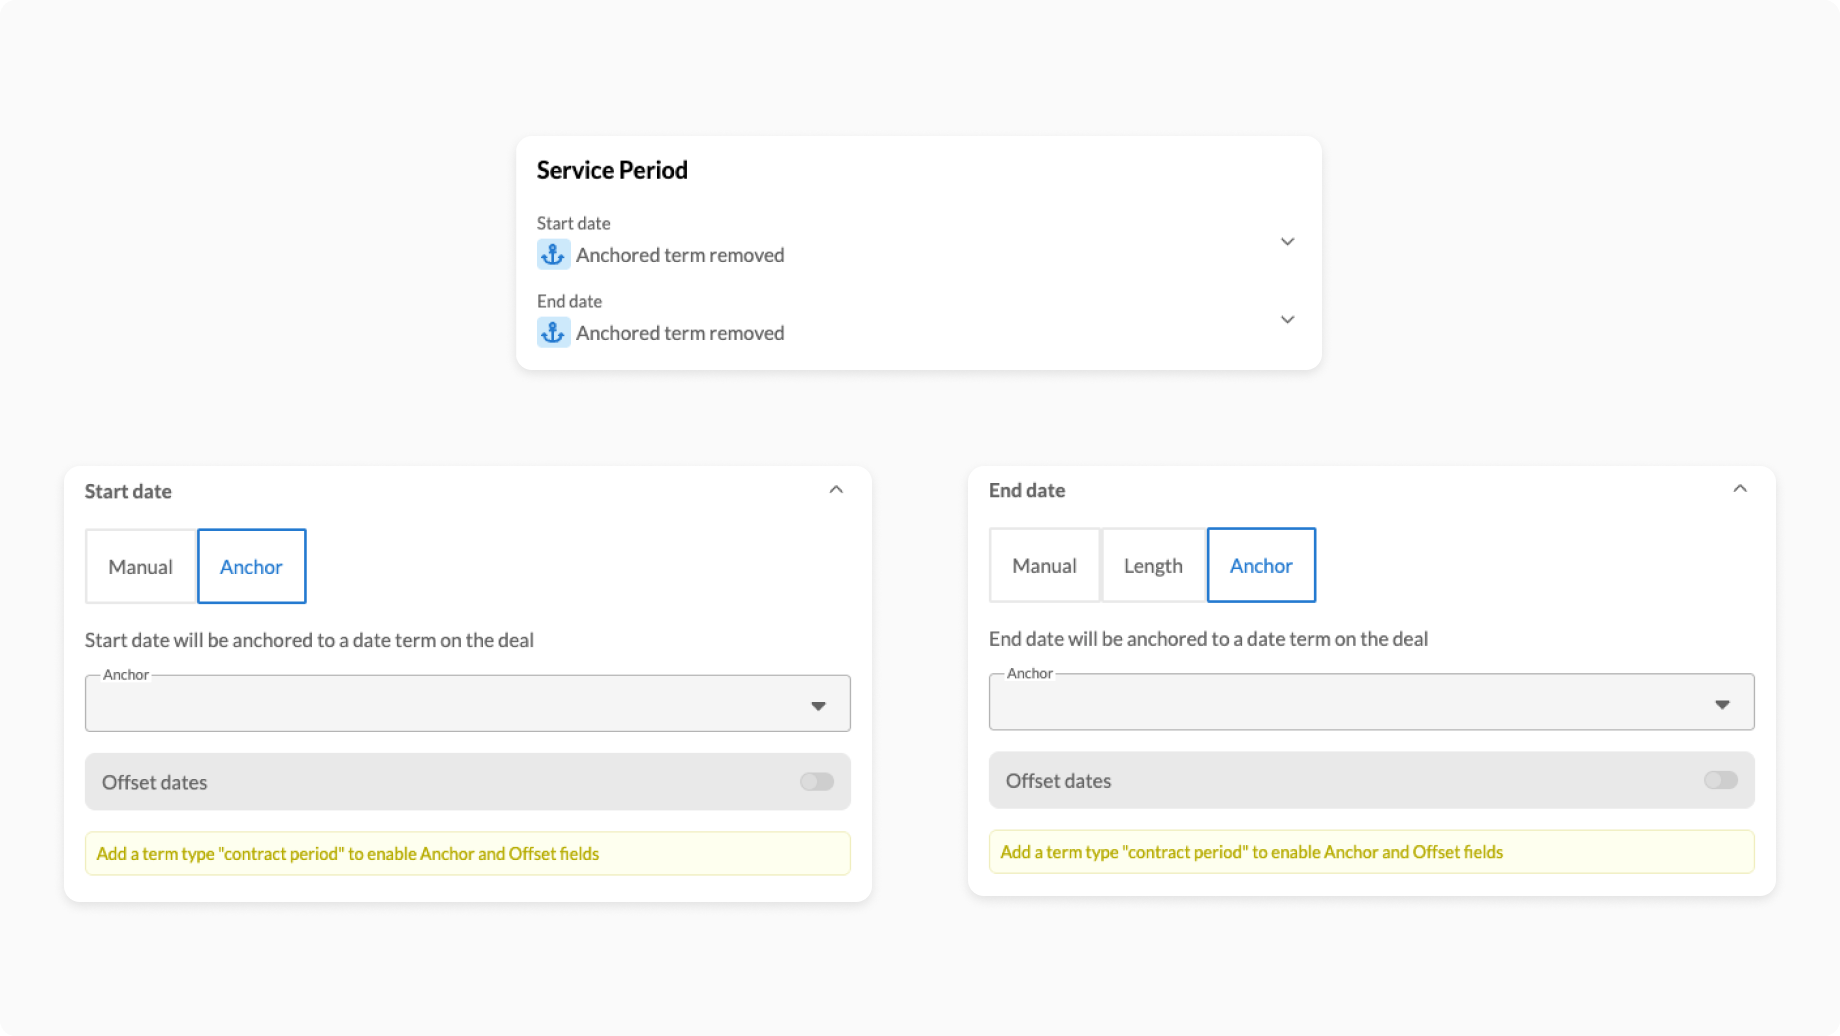This screenshot has width=1840, height=1036.
Task: Click the Start date Anchor dropdown arrow
Action: tap(818, 706)
